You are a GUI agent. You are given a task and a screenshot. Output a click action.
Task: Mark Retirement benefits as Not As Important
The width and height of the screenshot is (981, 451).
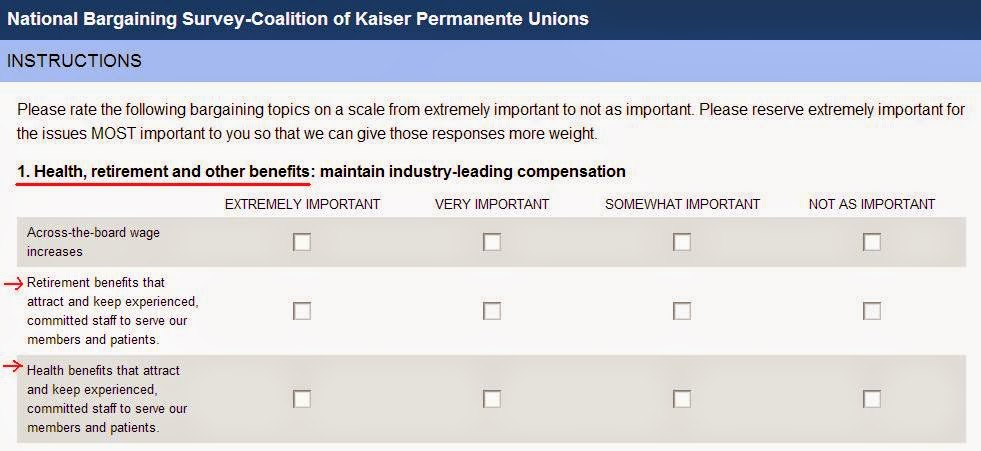(872, 311)
